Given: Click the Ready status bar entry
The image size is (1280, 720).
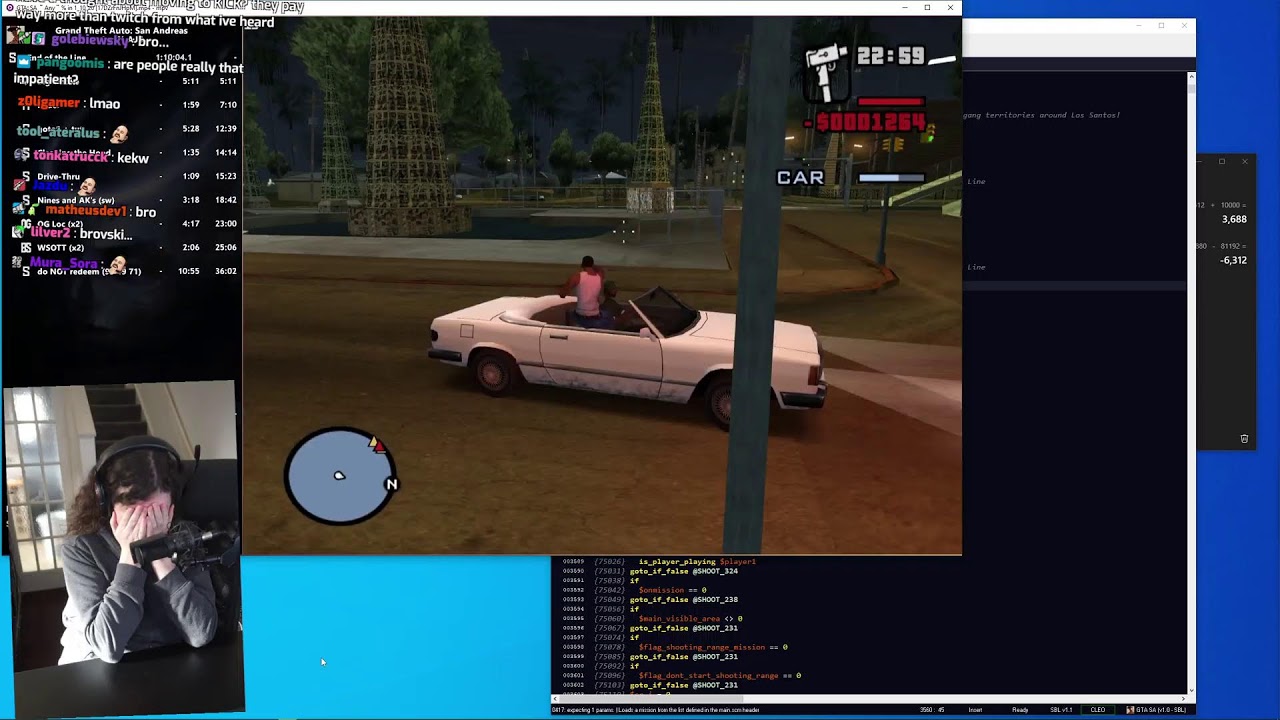Looking at the screenshot, I should [1020, 710].
